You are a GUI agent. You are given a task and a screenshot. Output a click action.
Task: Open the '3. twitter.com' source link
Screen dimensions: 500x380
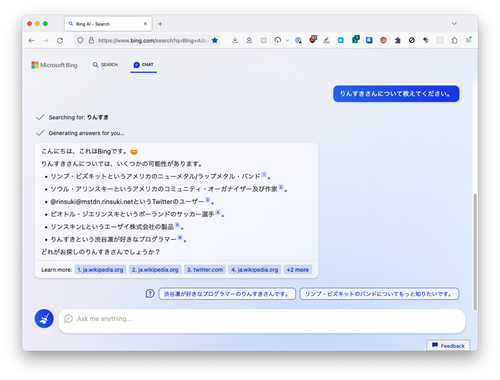coord(205,270)
